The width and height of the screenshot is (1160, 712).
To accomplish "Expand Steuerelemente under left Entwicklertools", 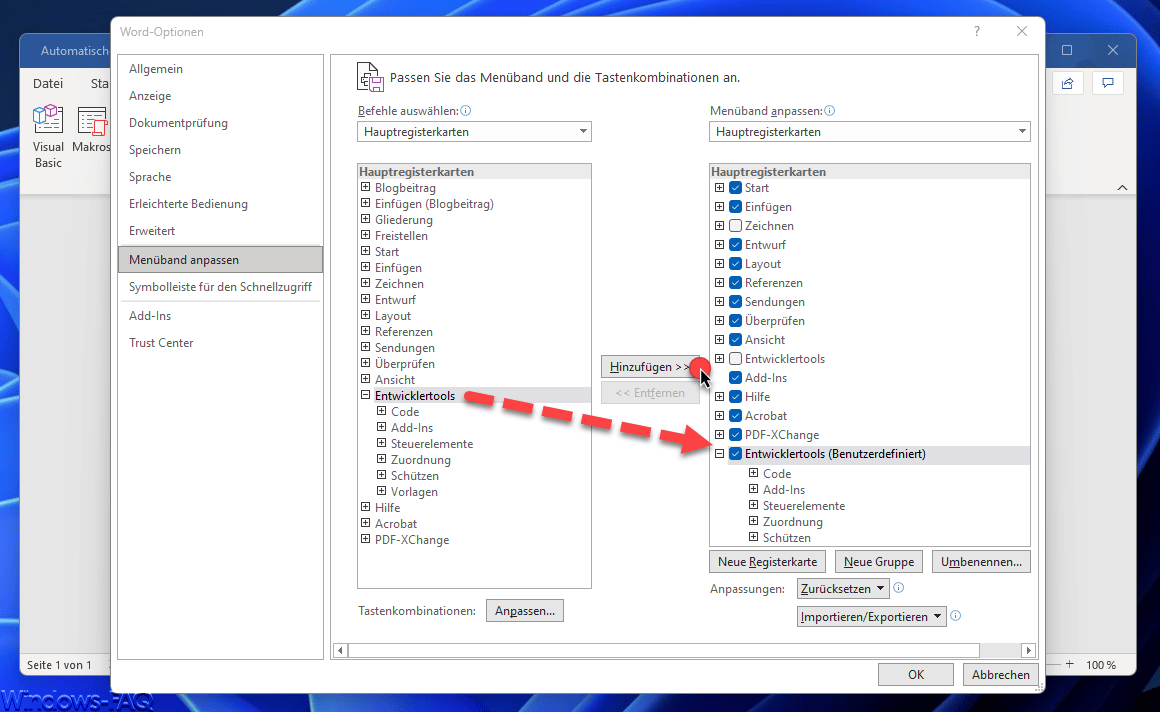I will 382,443.
